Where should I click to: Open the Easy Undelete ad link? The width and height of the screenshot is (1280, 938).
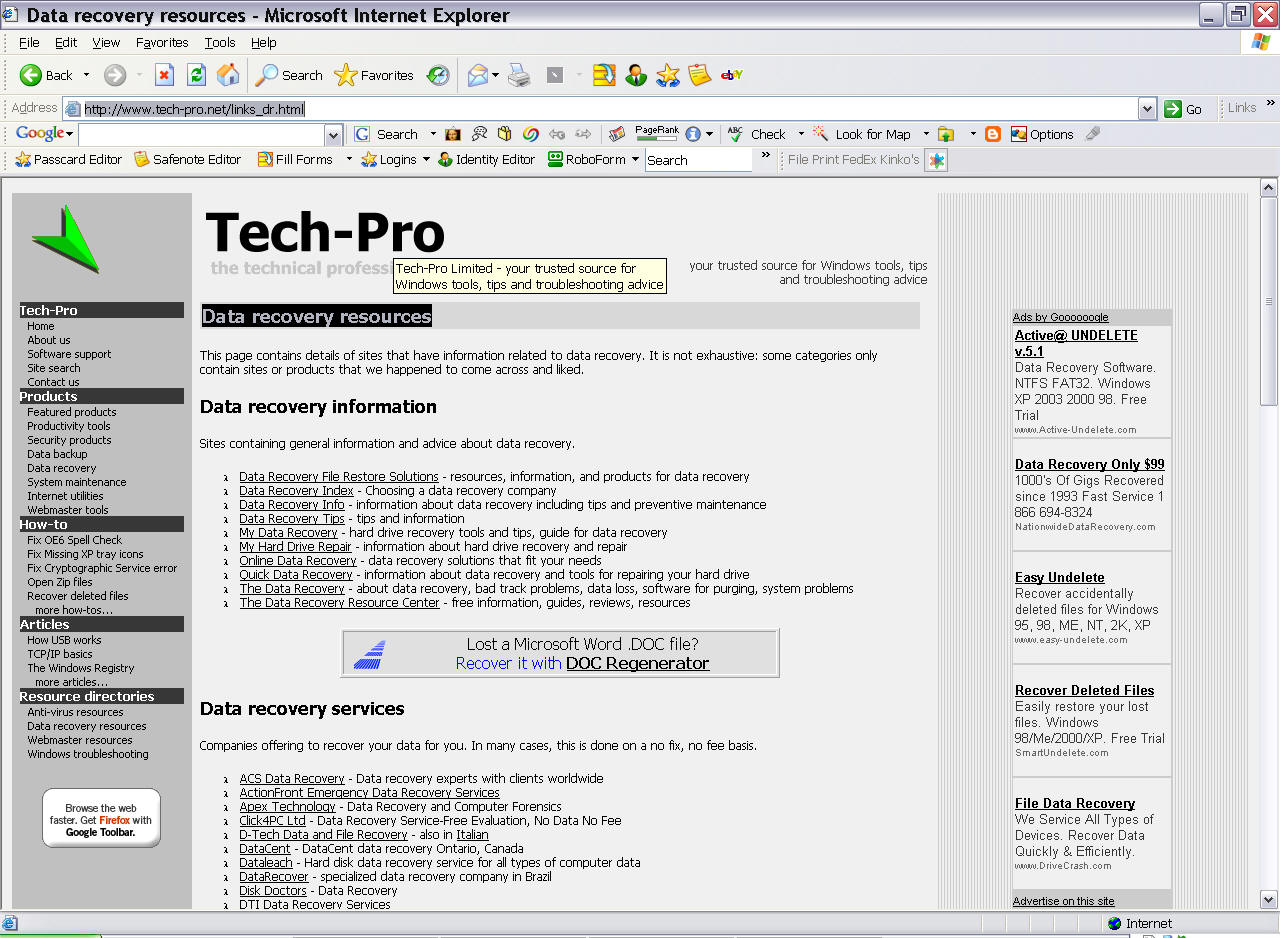click(x=1060, y=577)
